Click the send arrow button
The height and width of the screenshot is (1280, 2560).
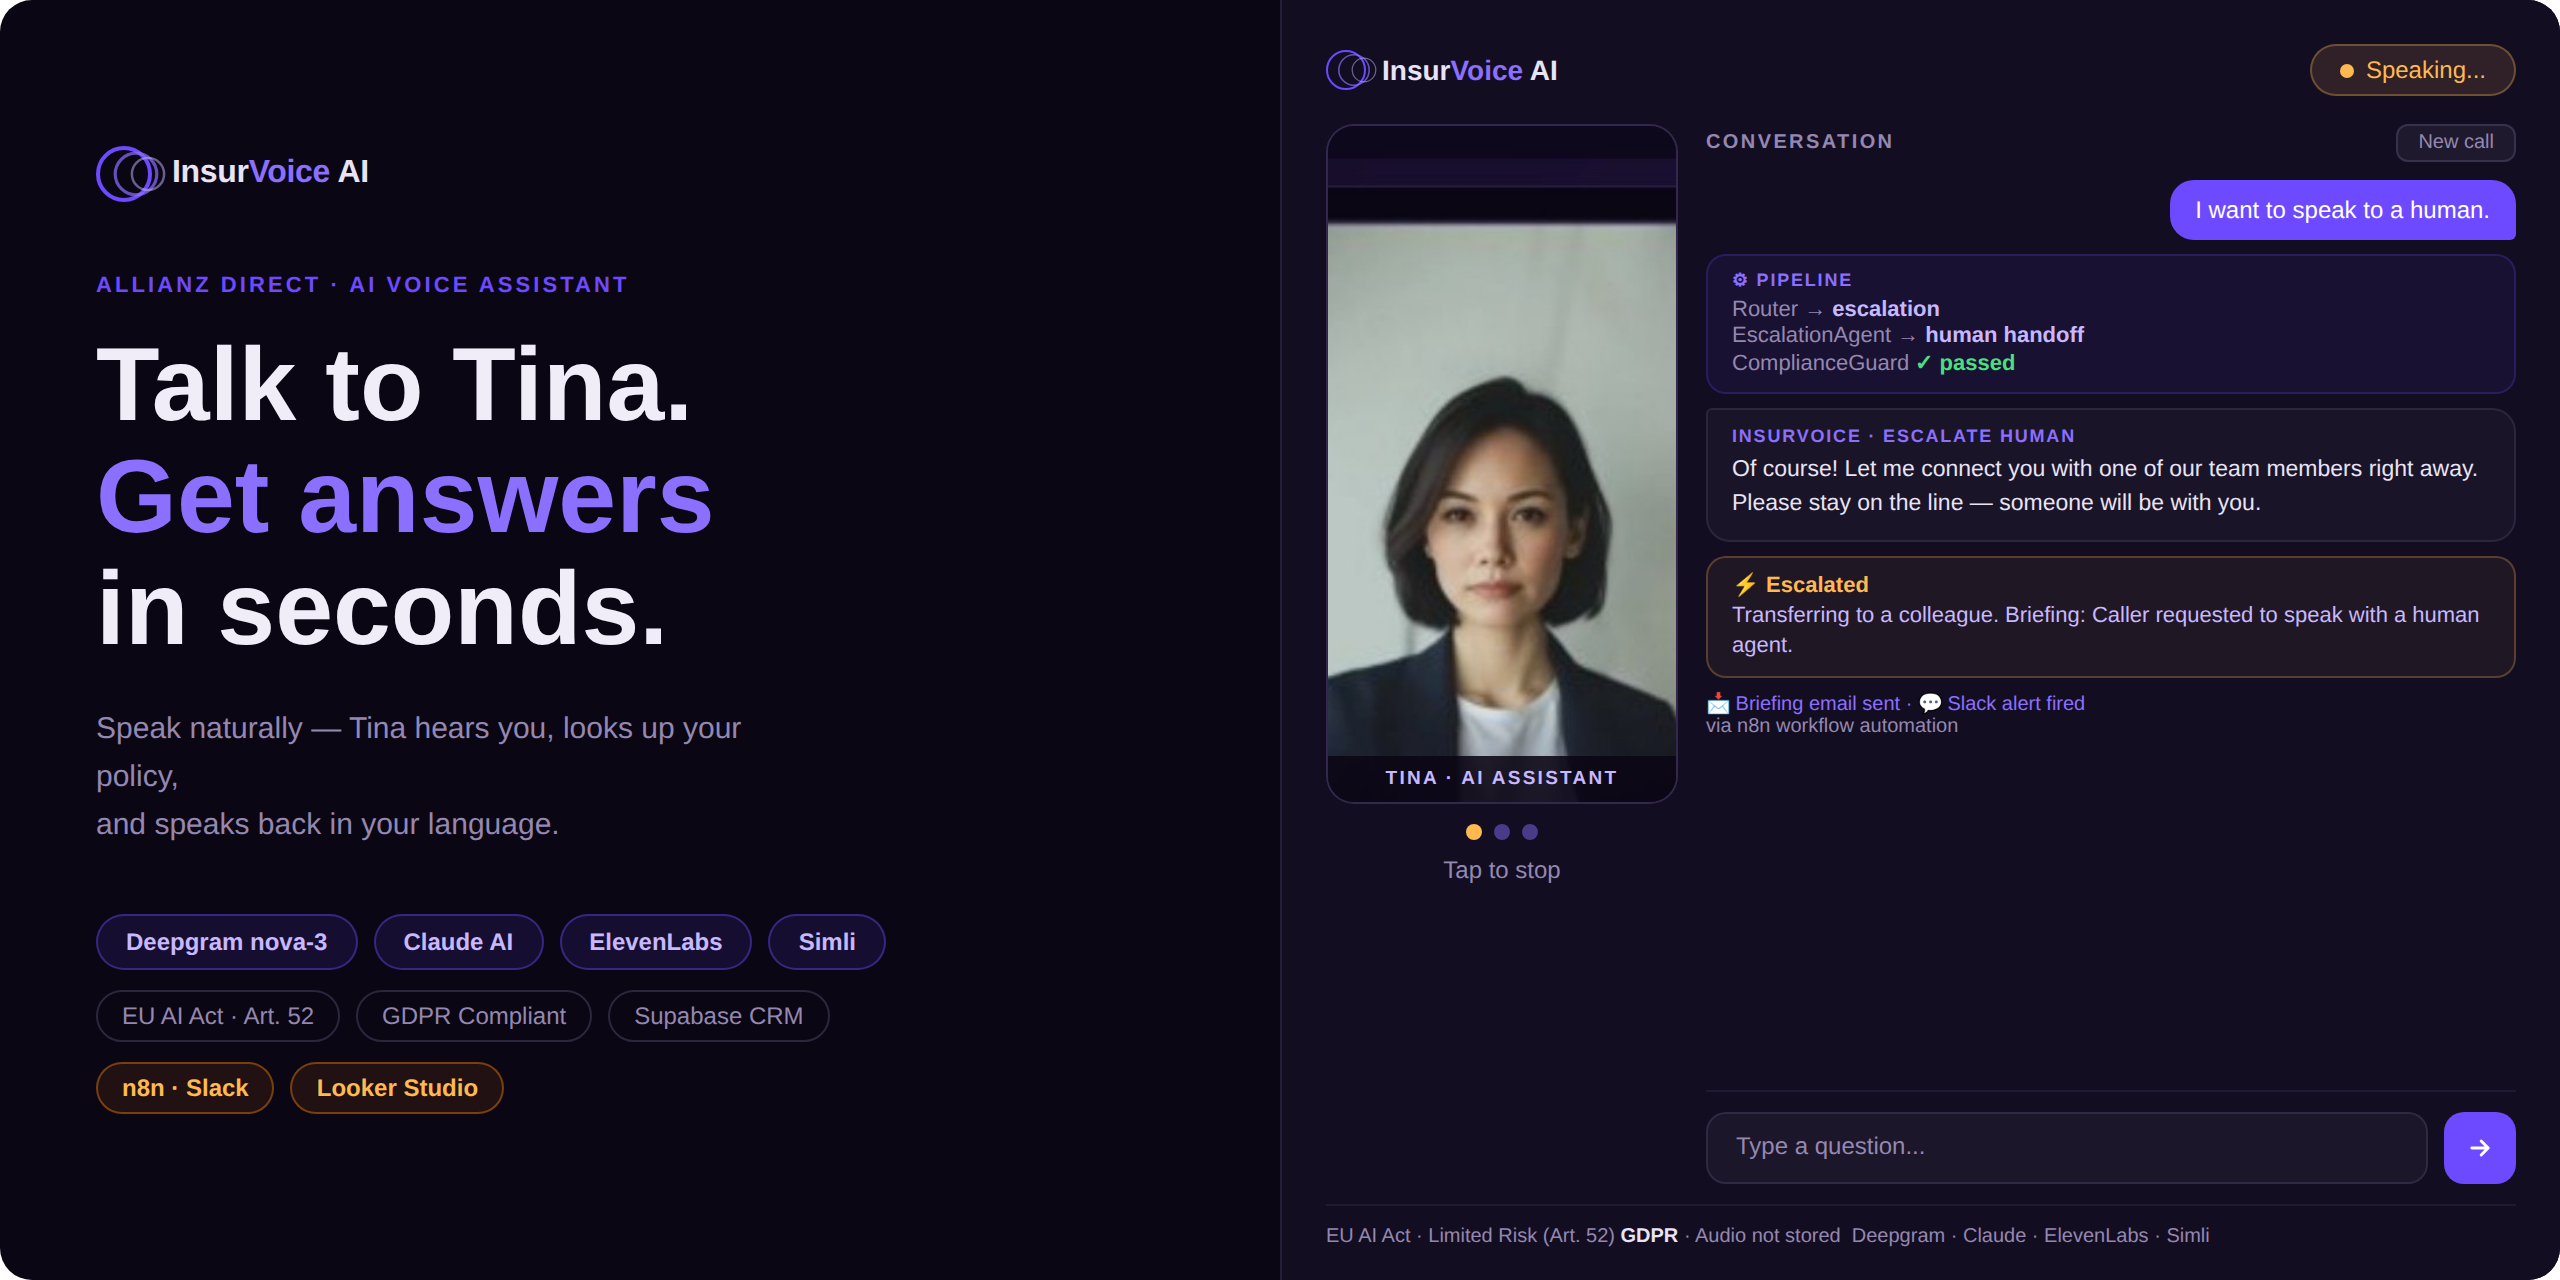pos(2479,1148)
